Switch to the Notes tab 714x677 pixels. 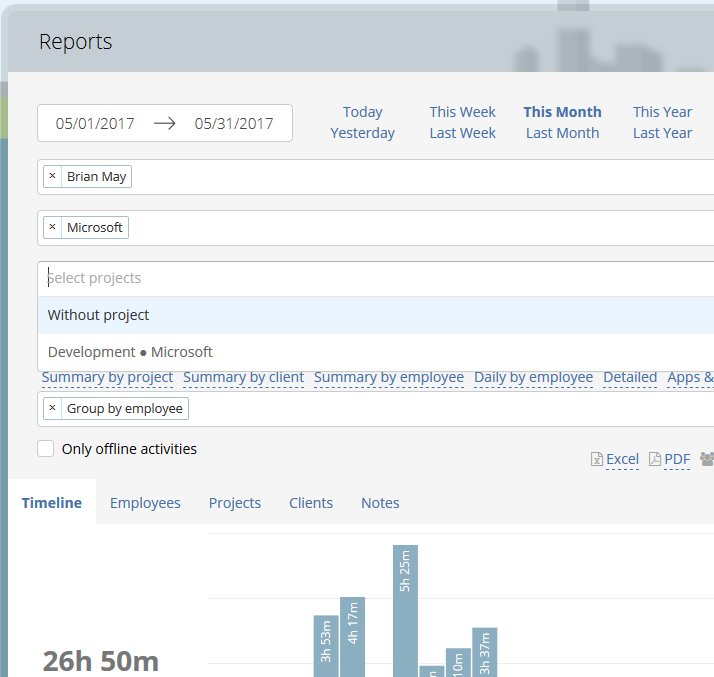coord(380,503)
